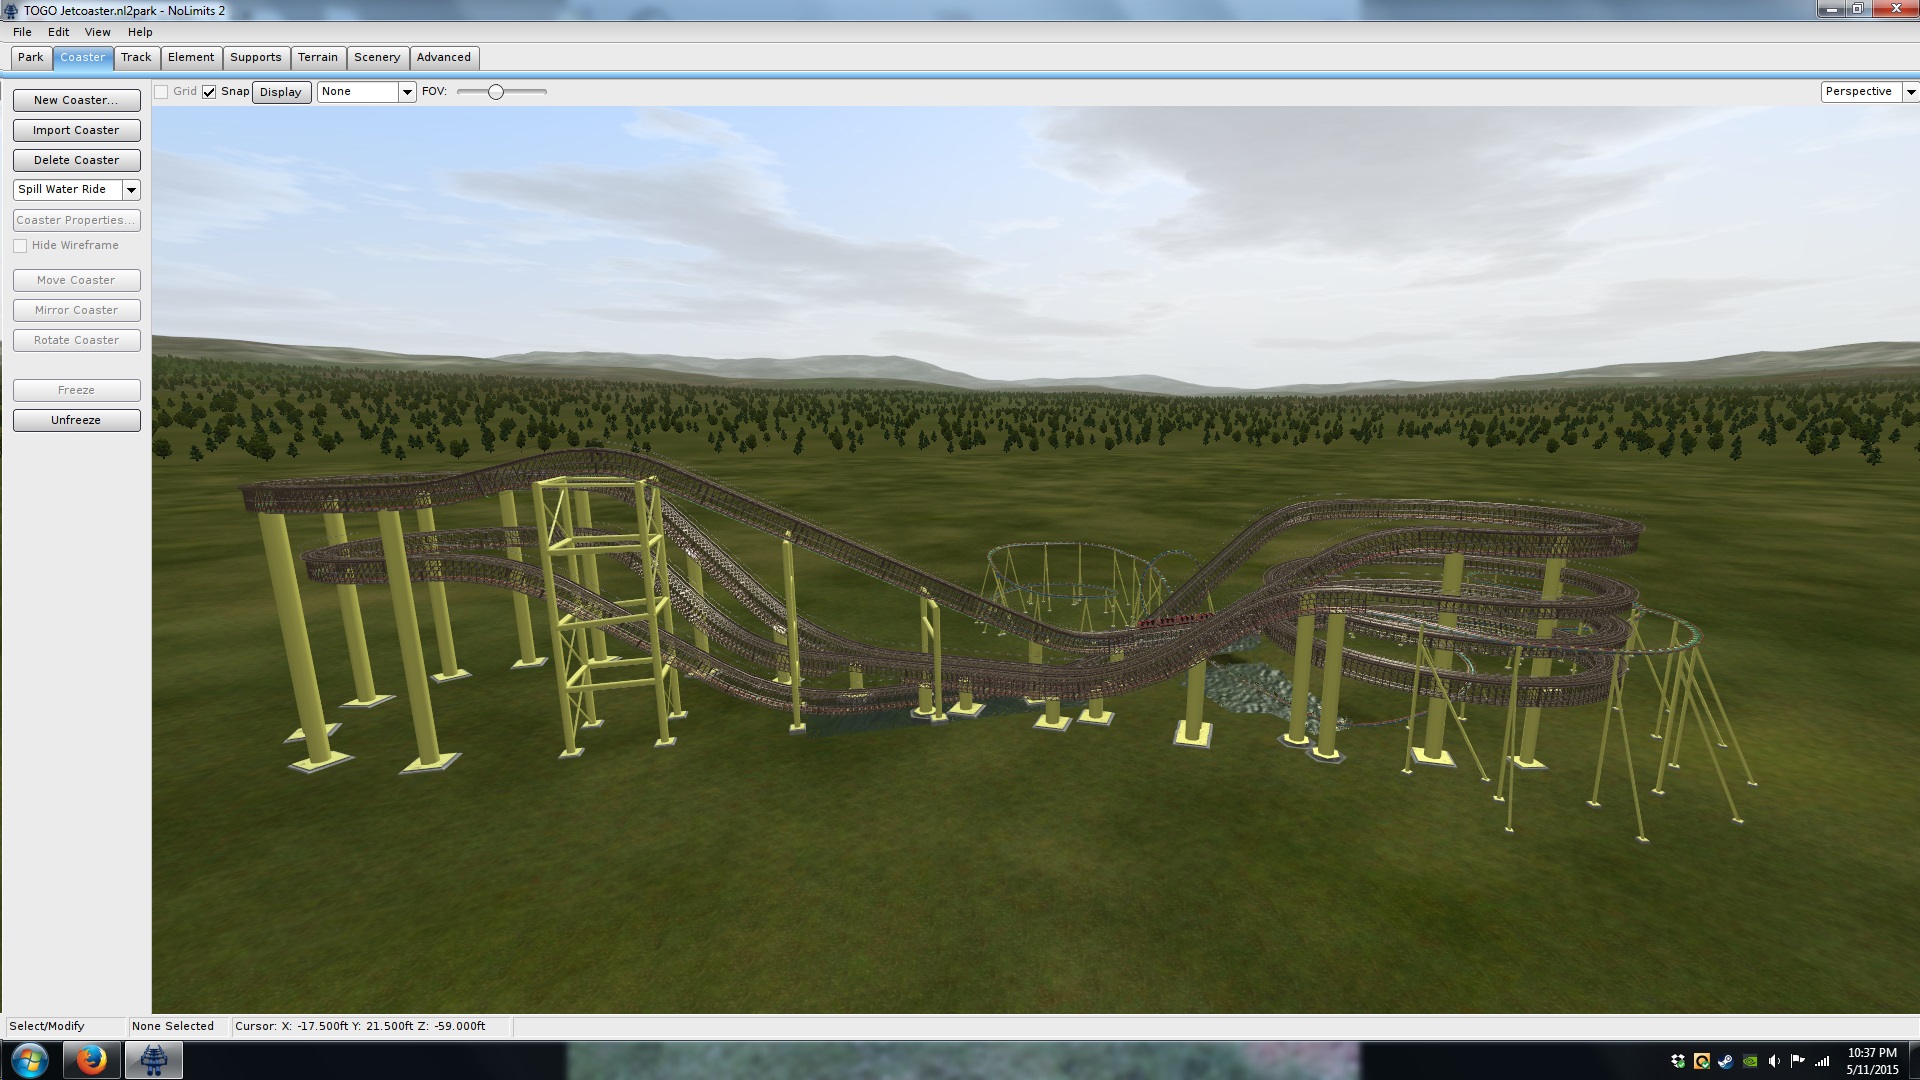Open the Action Center flag icon
This screenshot has height=1080, width=1920.
point(1798,1061)
